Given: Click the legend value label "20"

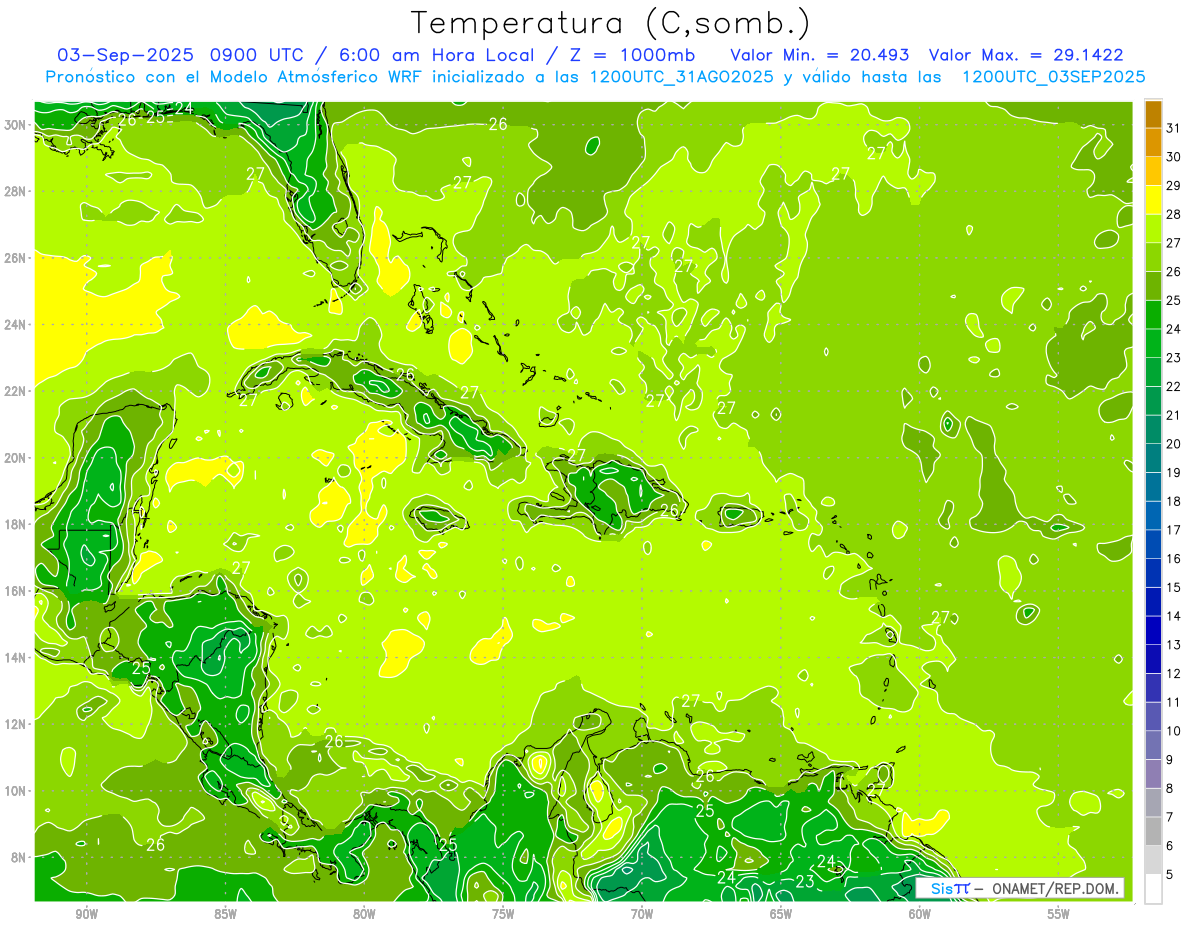Looking at the screenshot, I should (x=1174, y=444).
